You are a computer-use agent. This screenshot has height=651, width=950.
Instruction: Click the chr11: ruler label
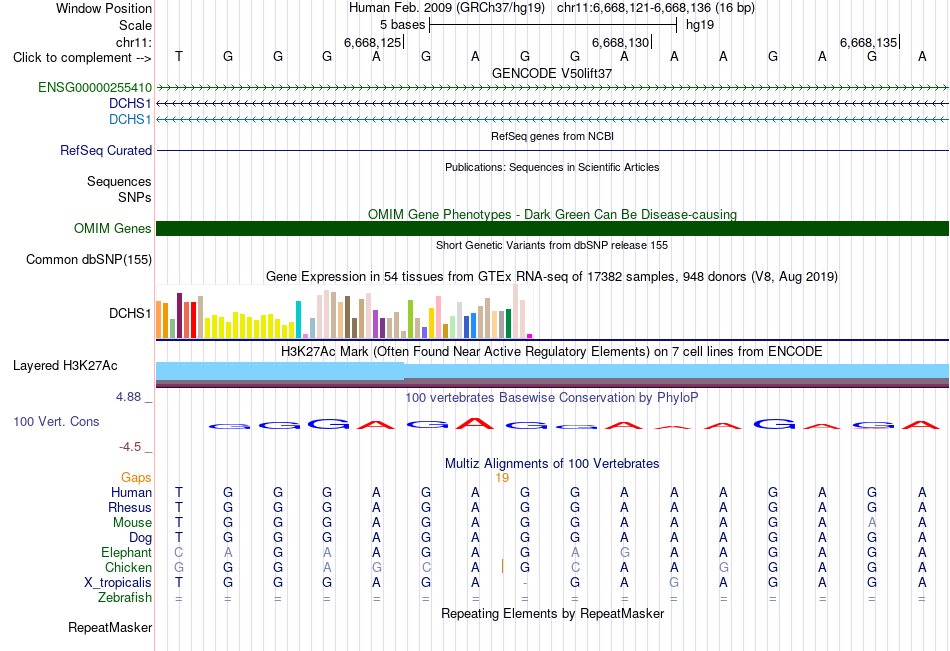coord(134,42)
